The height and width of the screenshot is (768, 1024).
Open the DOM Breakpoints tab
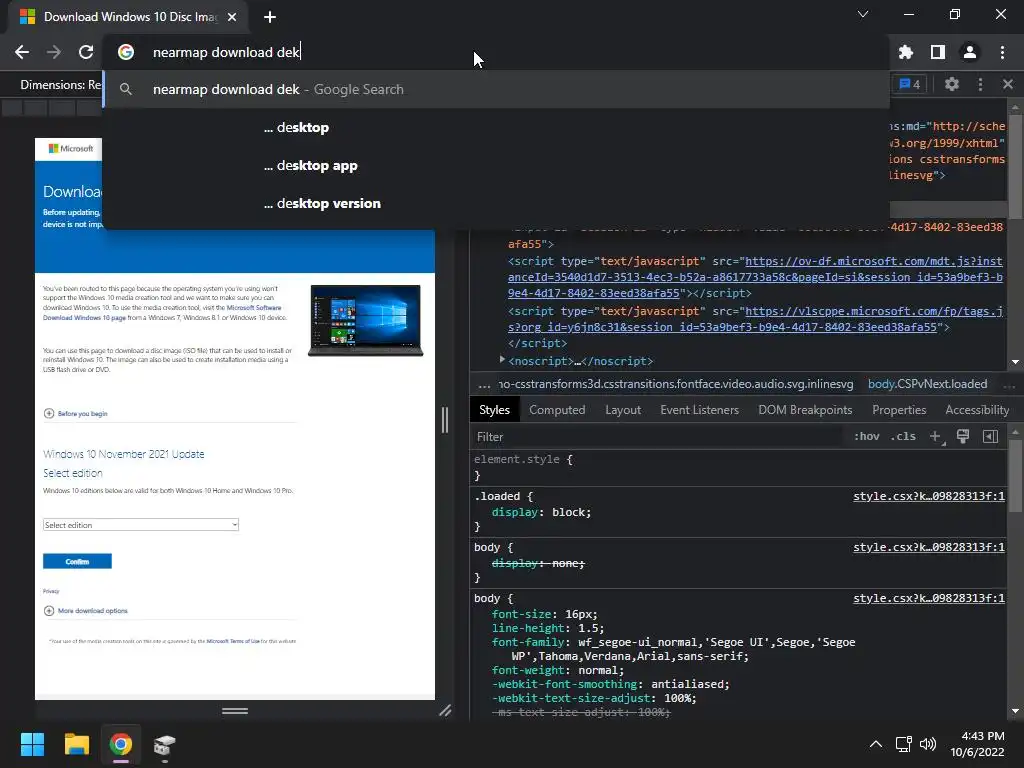pyautogui.click(x=805, y=410)
